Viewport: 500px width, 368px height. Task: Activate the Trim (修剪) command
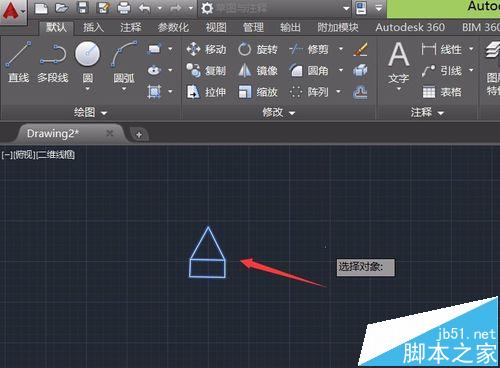[x=309, y=49]
